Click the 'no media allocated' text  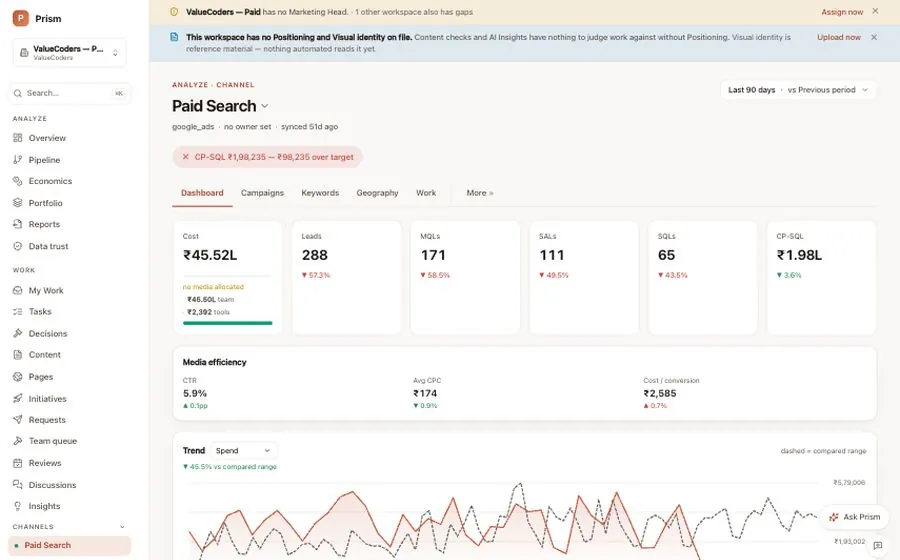click(x=213, y=287)
